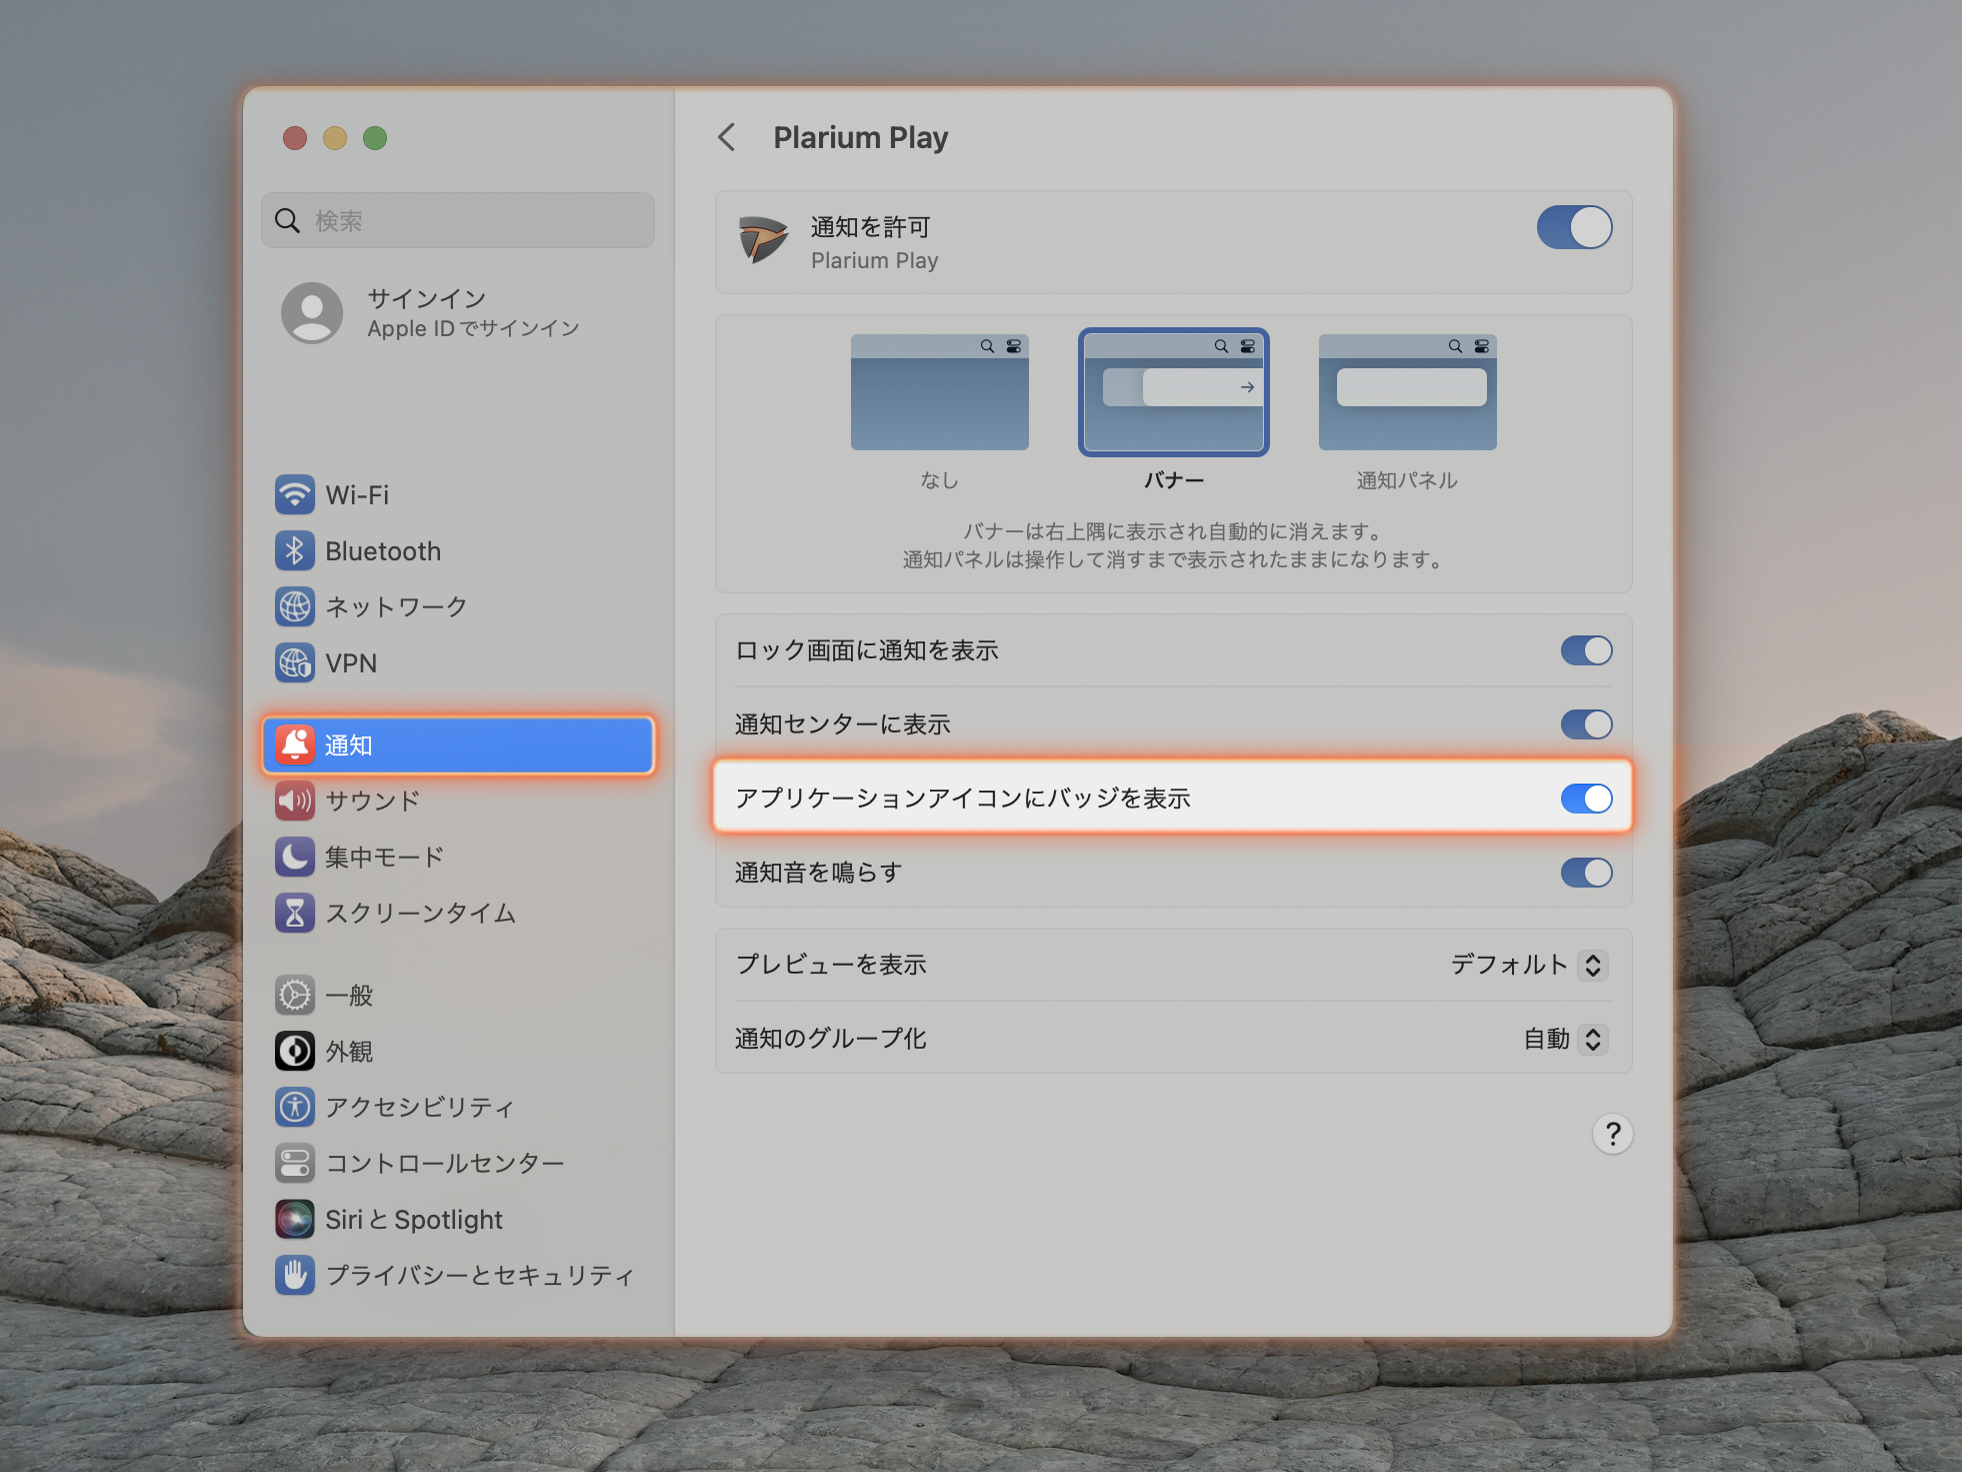
Task: Open the 通知のグループ化 自動 dropdown
Action: (x=1565, y=1039)
